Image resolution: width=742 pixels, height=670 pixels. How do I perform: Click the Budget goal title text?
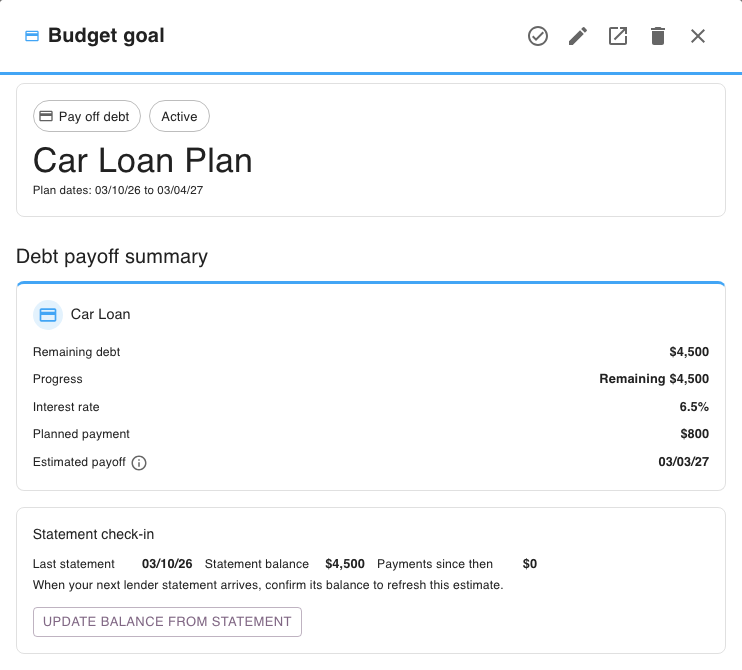106,35
